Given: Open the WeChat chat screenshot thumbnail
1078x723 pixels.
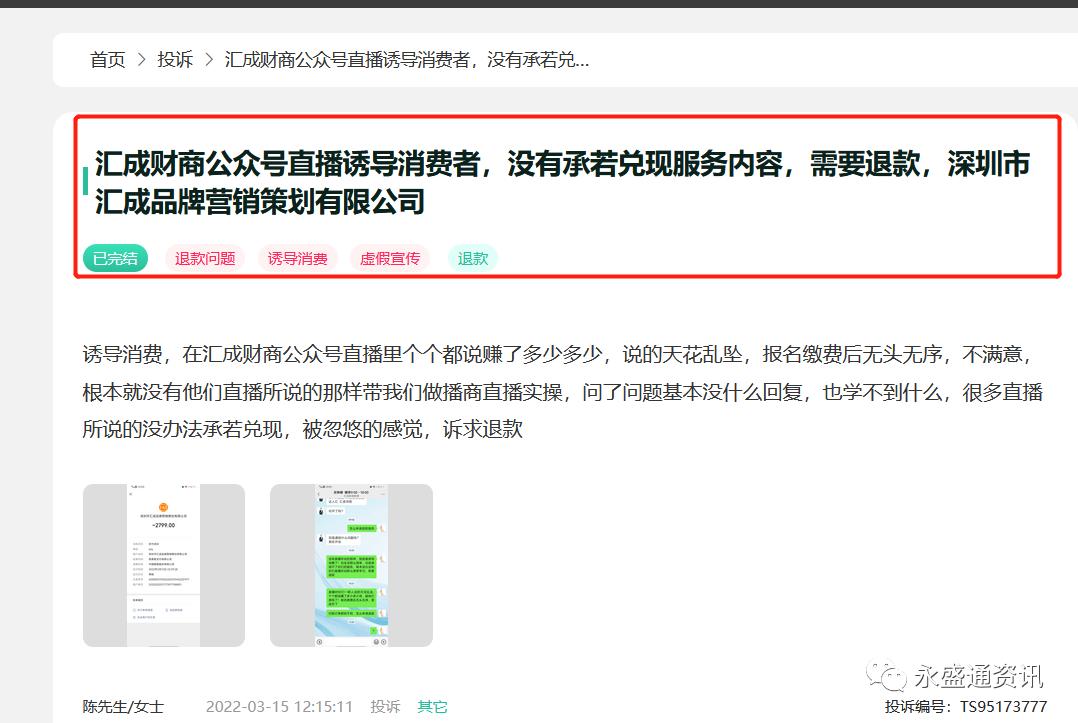Looking at the screenshot, I should 351,565.
